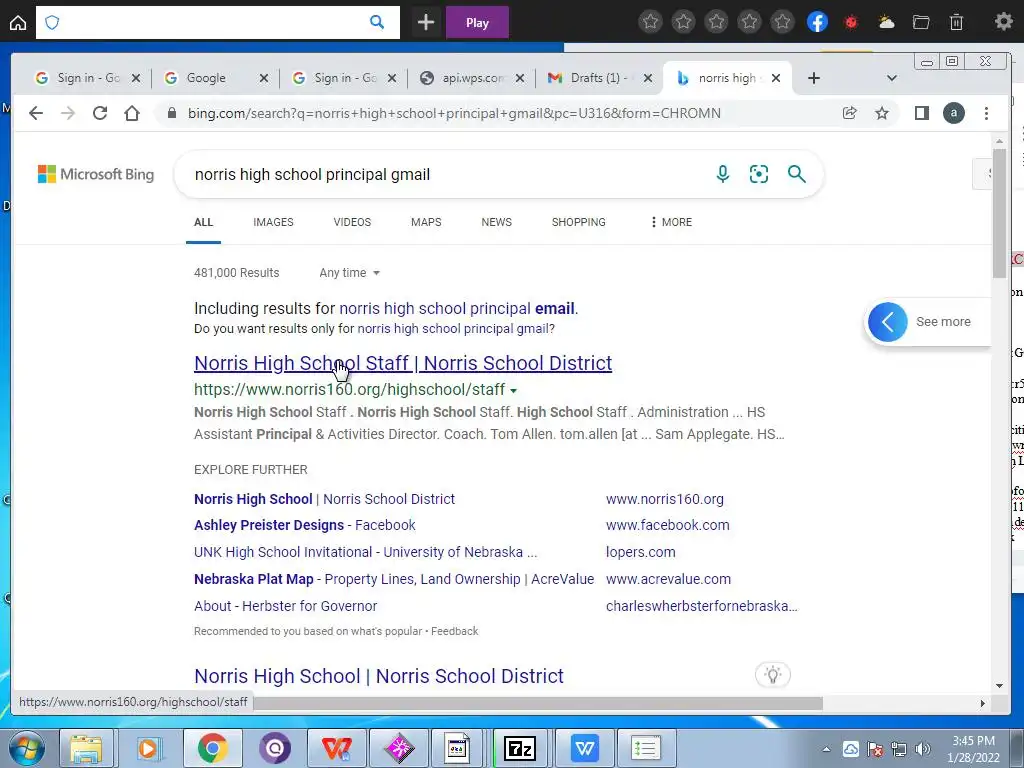This screenshot has height=768, width=1024.
Task: Select the VIDEOS search tab
Action: click(x=352, y=222)
